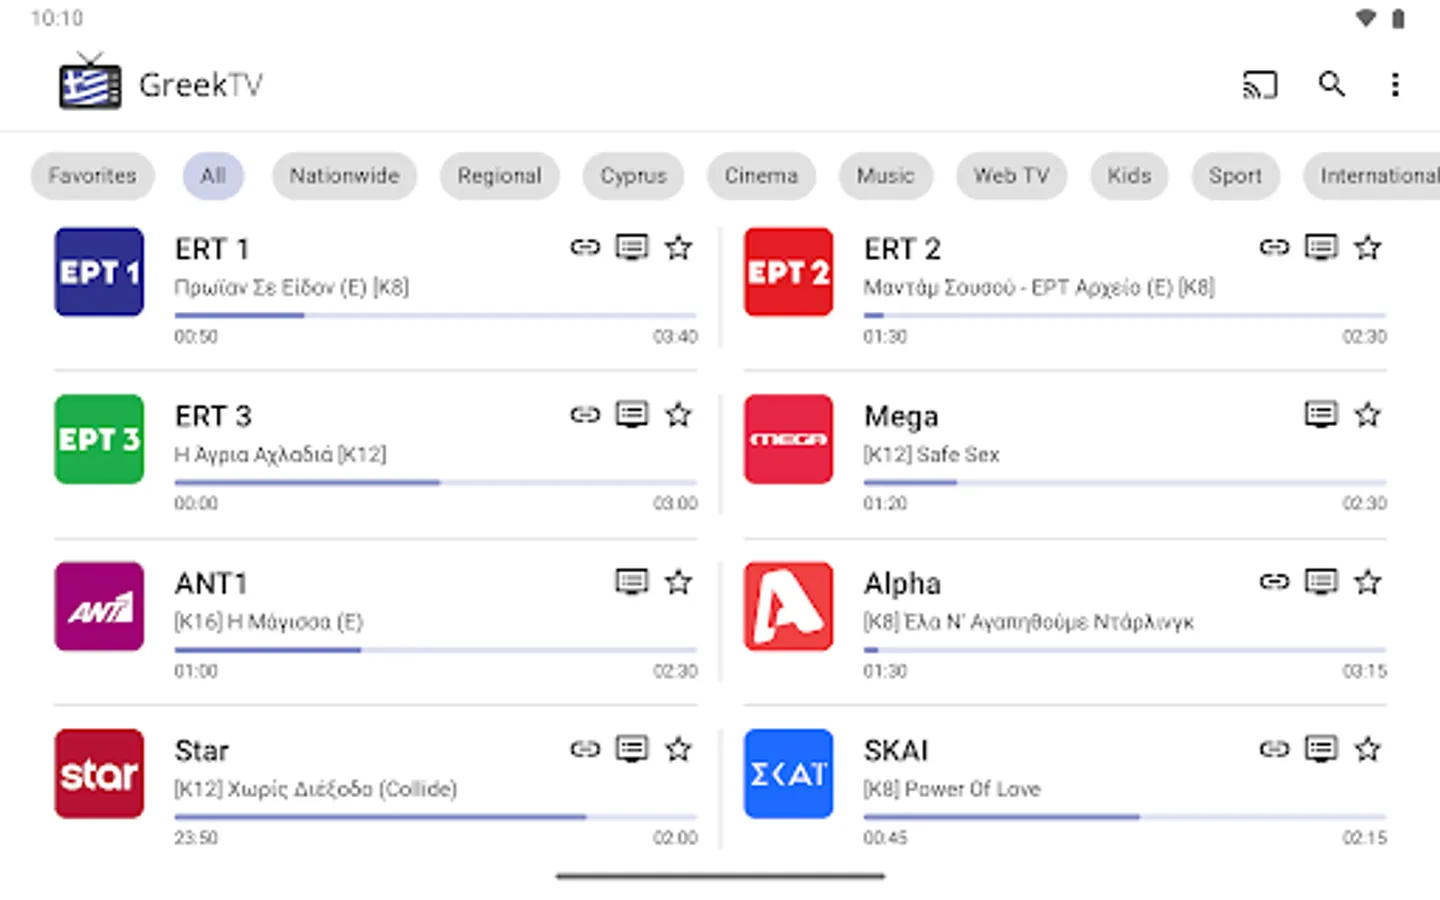Switch to the Favorites category
Viewport: 1440px width, 900px height.
92,176
